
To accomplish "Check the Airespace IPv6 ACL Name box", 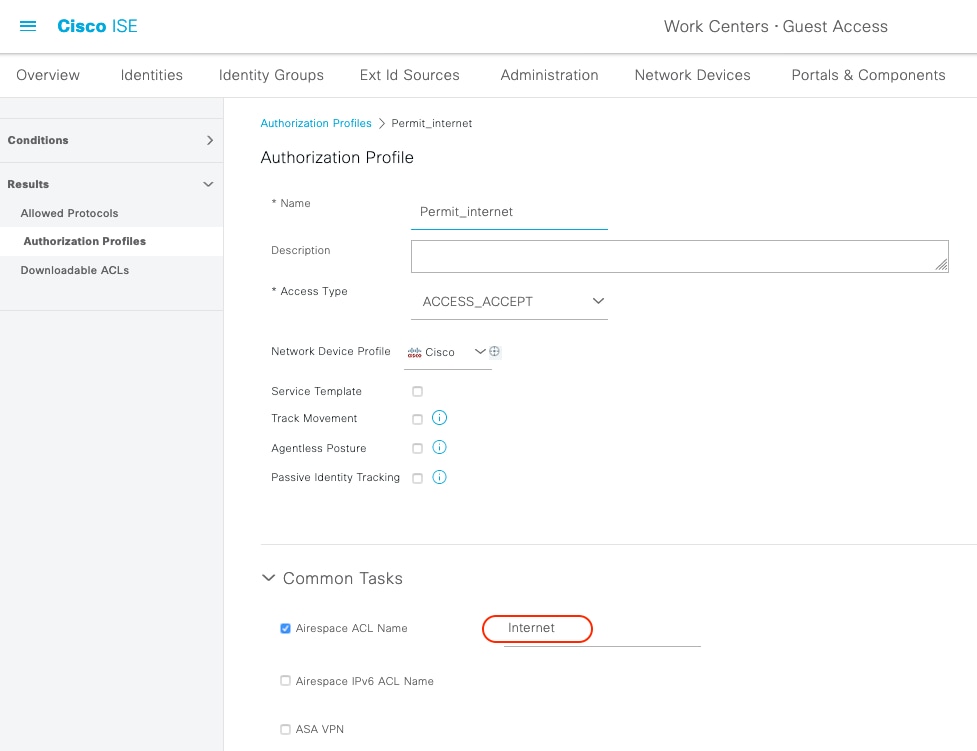I will click(284, 680).
